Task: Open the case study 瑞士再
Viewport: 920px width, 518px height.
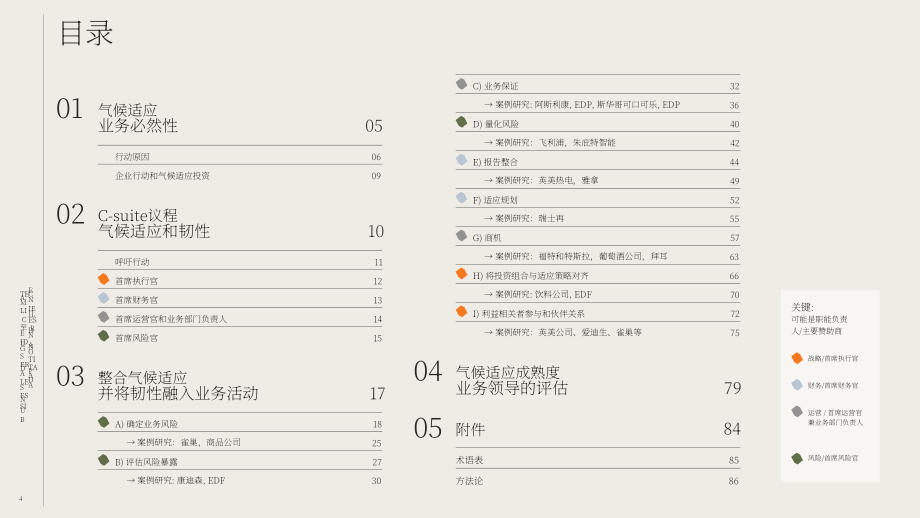Action: pyautogui.click(x=524, y=218)
